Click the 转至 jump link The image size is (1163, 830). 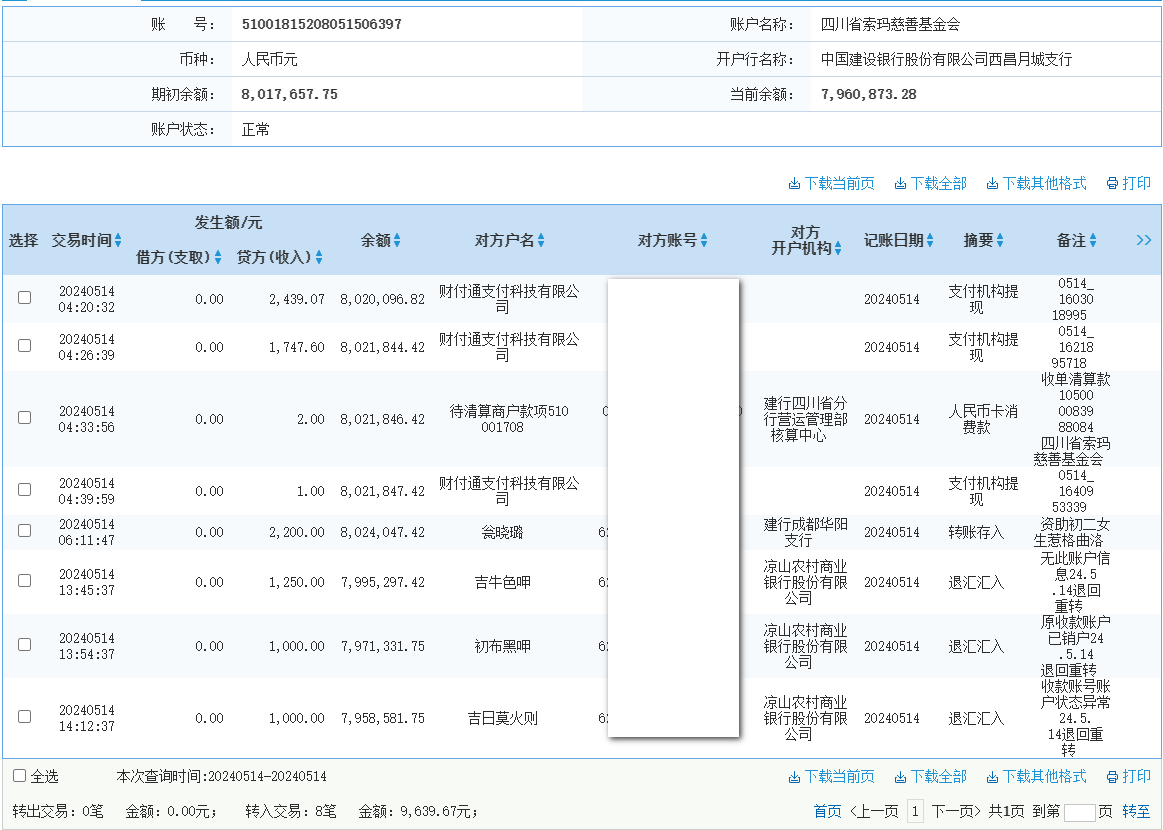coord(1136,811)
